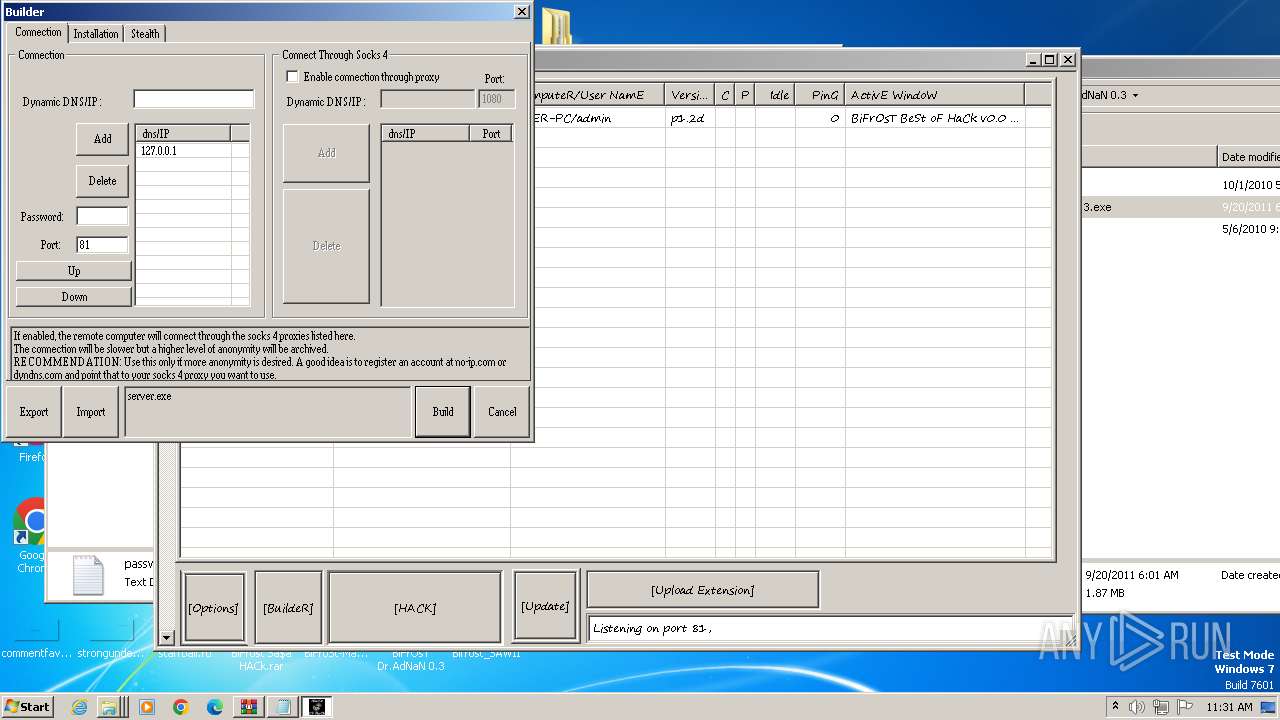This screenshot has width=1280, height=720.
Task: Select the 3.exe file row in Explorer
Action: 1180,207
